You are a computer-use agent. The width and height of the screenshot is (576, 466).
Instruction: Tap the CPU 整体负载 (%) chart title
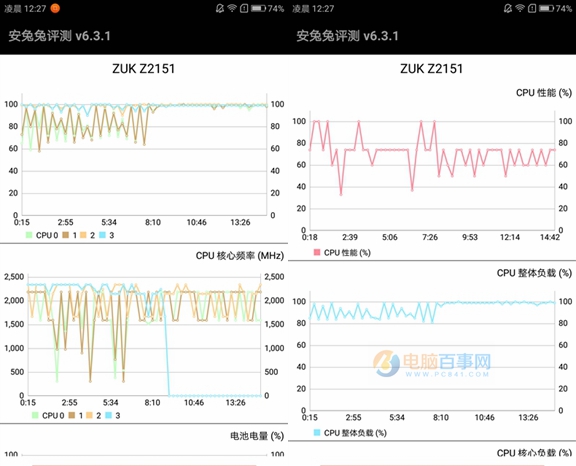pos(534,273)
